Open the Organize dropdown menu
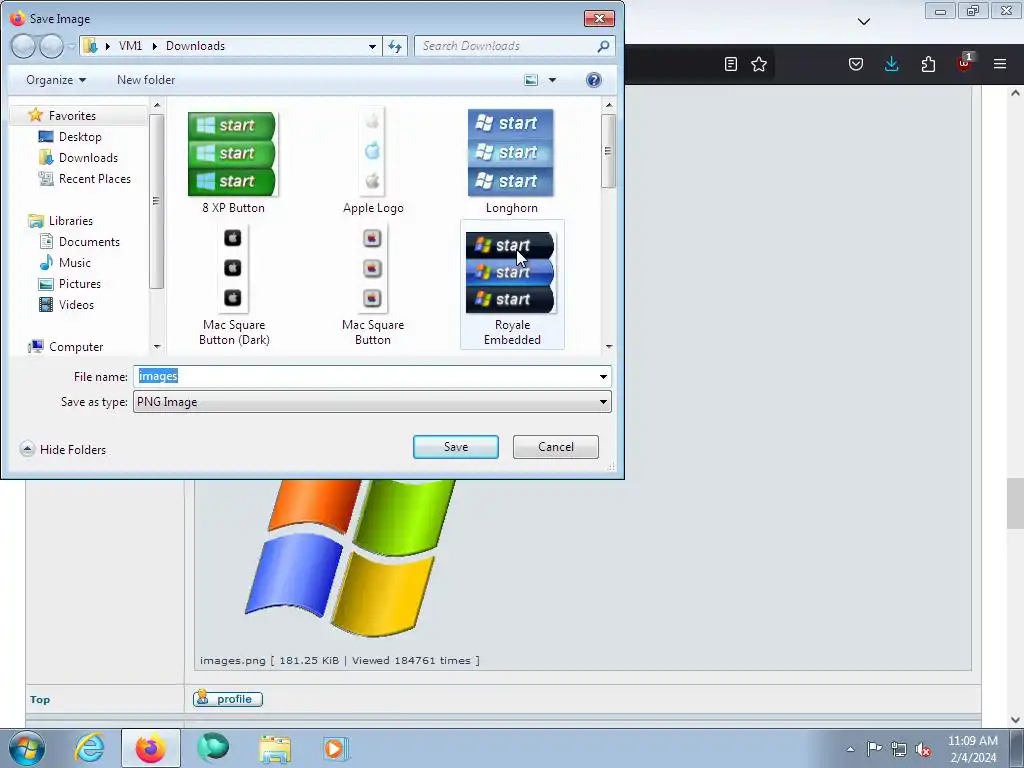This screenshot has height=768, width=1024. point(56,80)
